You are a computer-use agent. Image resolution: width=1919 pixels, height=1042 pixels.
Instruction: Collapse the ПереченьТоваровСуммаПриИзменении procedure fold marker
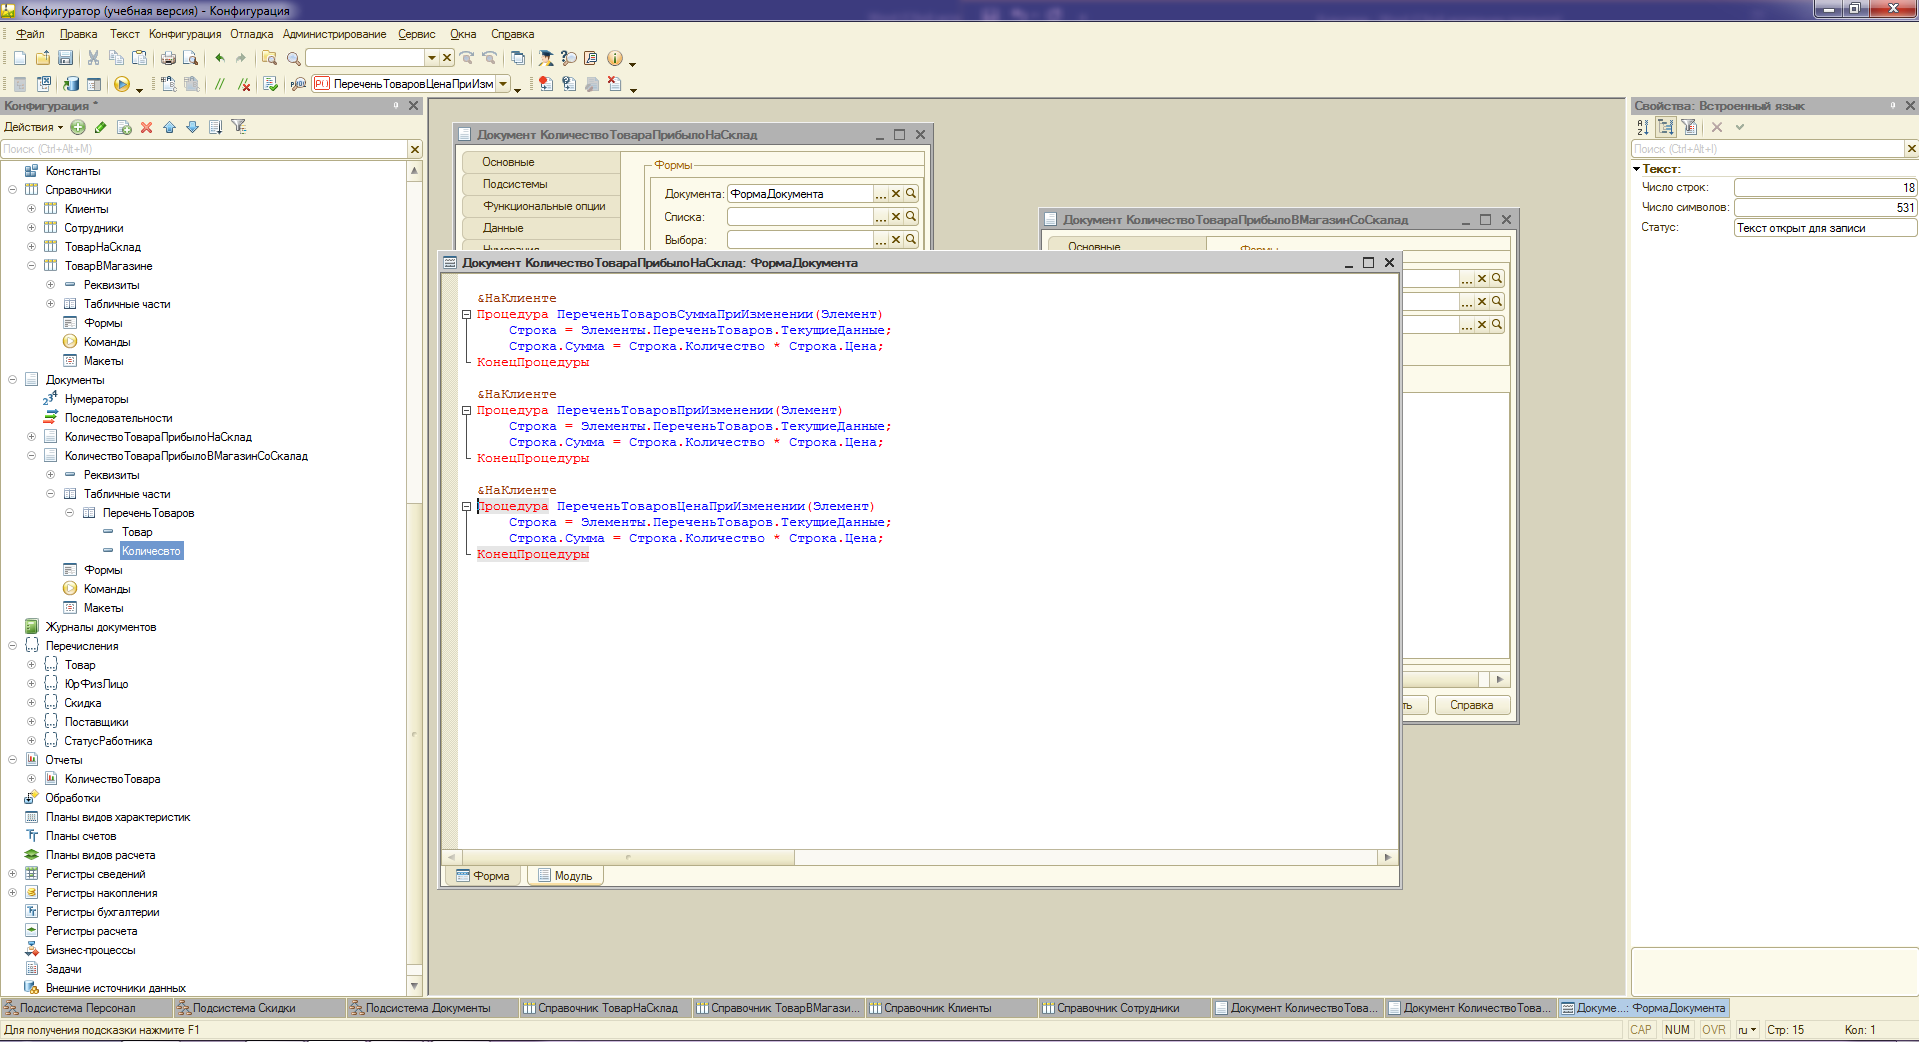coord(466,315)
